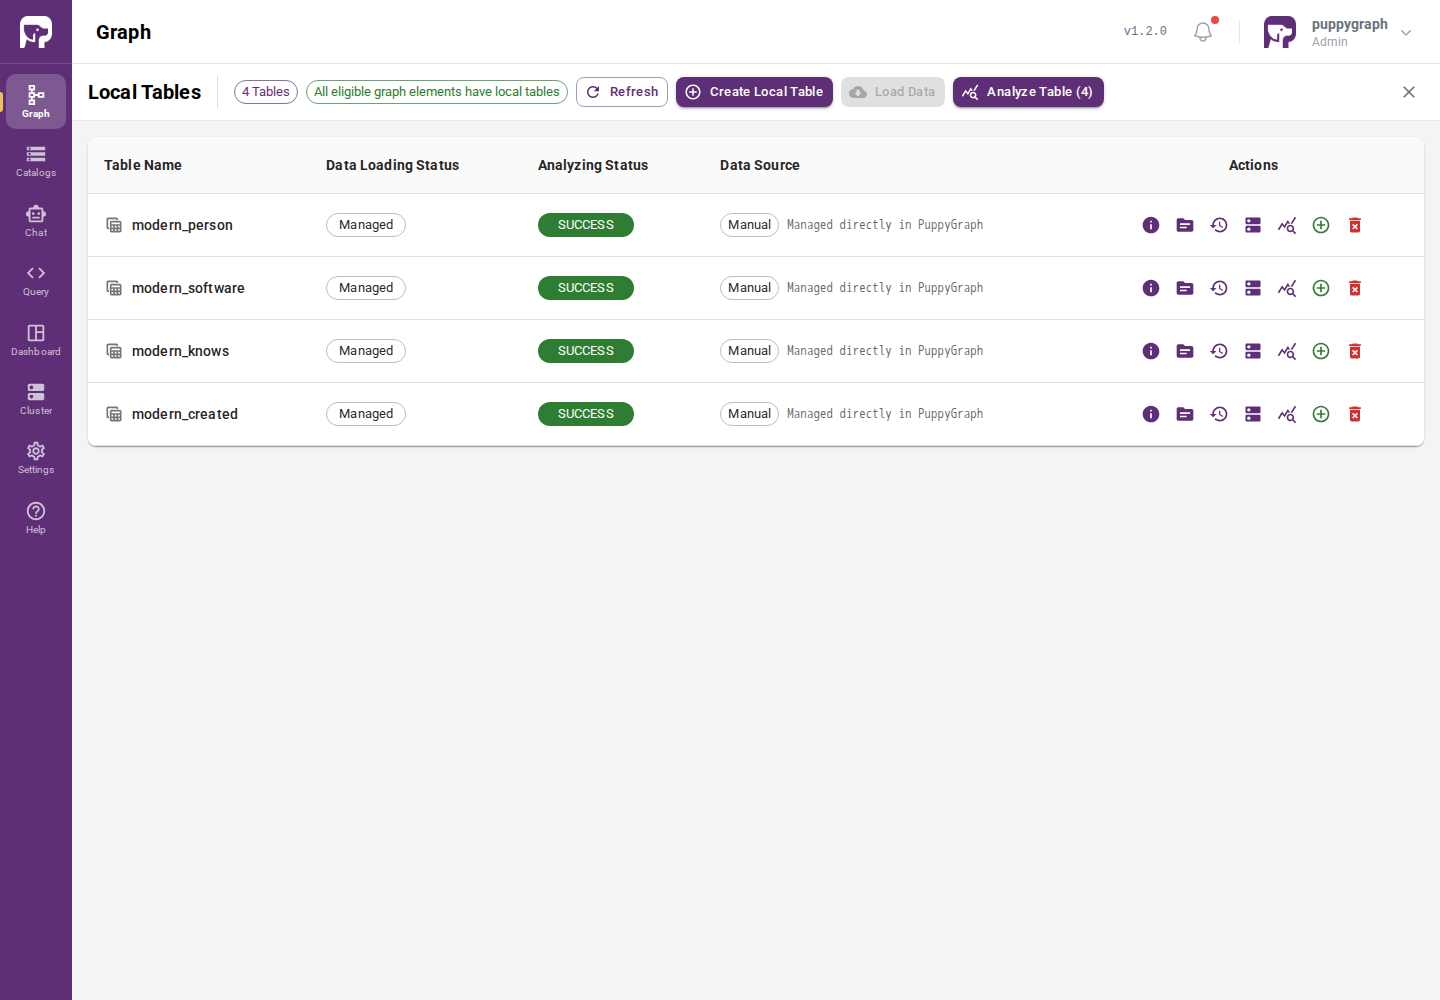Open Query in the sidebar
1440x1000 pixels.
pyautogui.click(x=36, y=280)
